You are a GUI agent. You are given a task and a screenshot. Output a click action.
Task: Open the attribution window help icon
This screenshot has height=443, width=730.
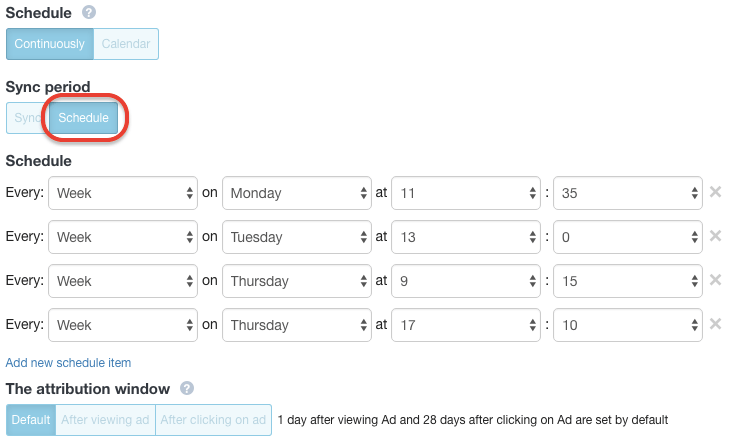[x=187, y=388]
